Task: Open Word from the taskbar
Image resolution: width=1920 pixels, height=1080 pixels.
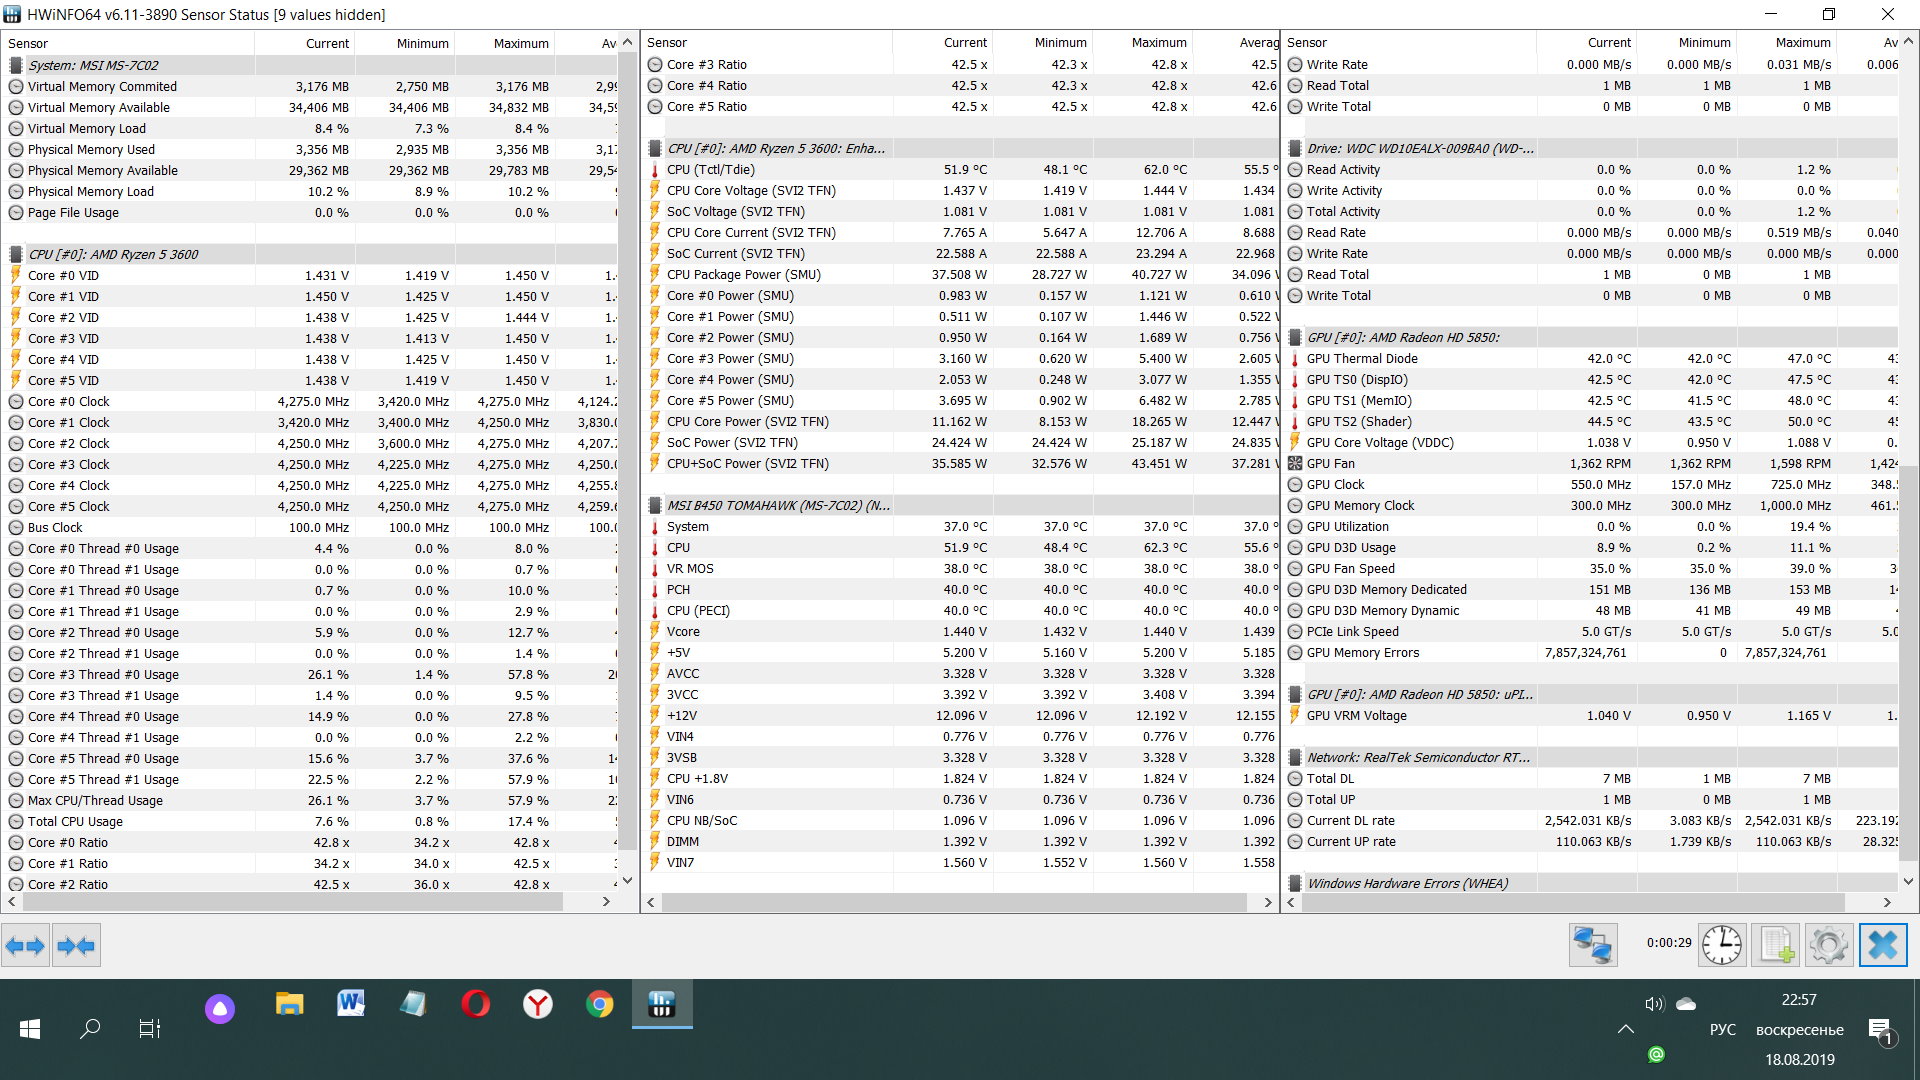Action: coord(351,1004)
